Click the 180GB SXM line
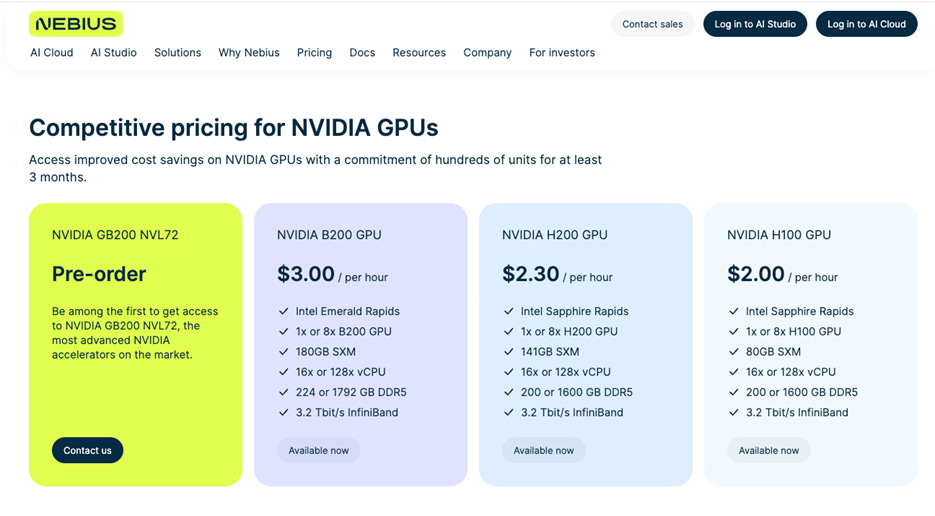935x516 pixels. tap(326, 352)
